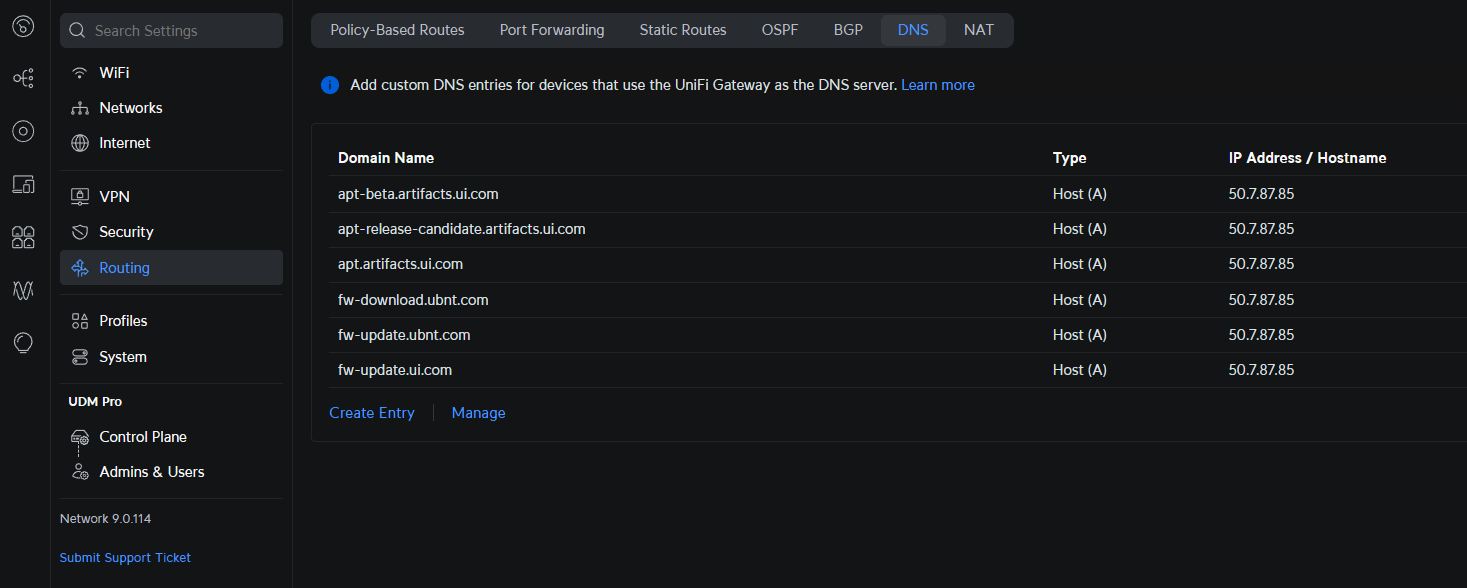Select the DNS tab
Image resolution: width=1467 pixels, height=588 pixels.
pyautogui.click(x=913, y=30)
